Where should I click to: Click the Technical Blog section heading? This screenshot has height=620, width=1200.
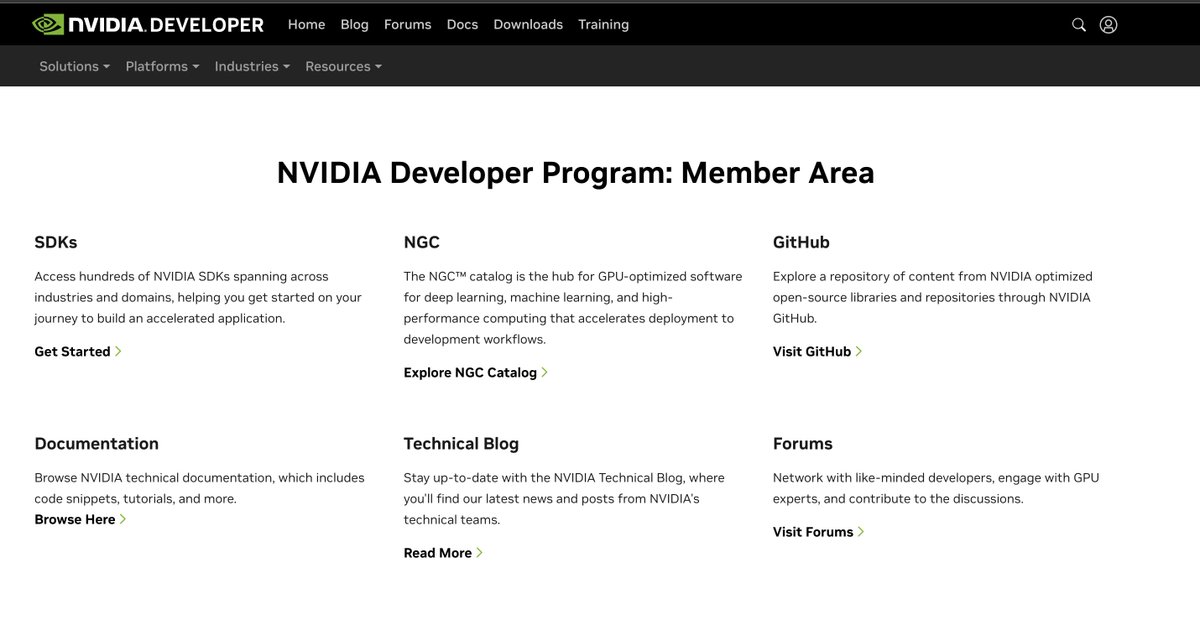click(461, 443)
